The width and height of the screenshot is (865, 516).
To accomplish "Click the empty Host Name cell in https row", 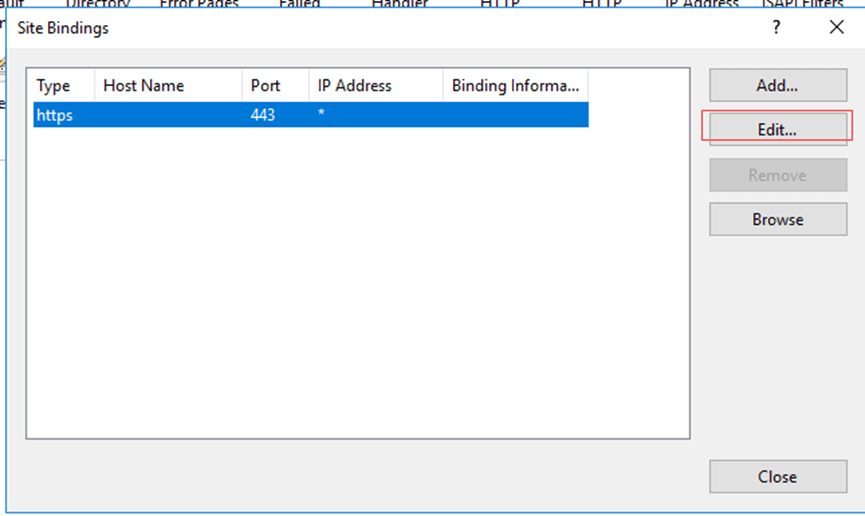I will (168, 115).
